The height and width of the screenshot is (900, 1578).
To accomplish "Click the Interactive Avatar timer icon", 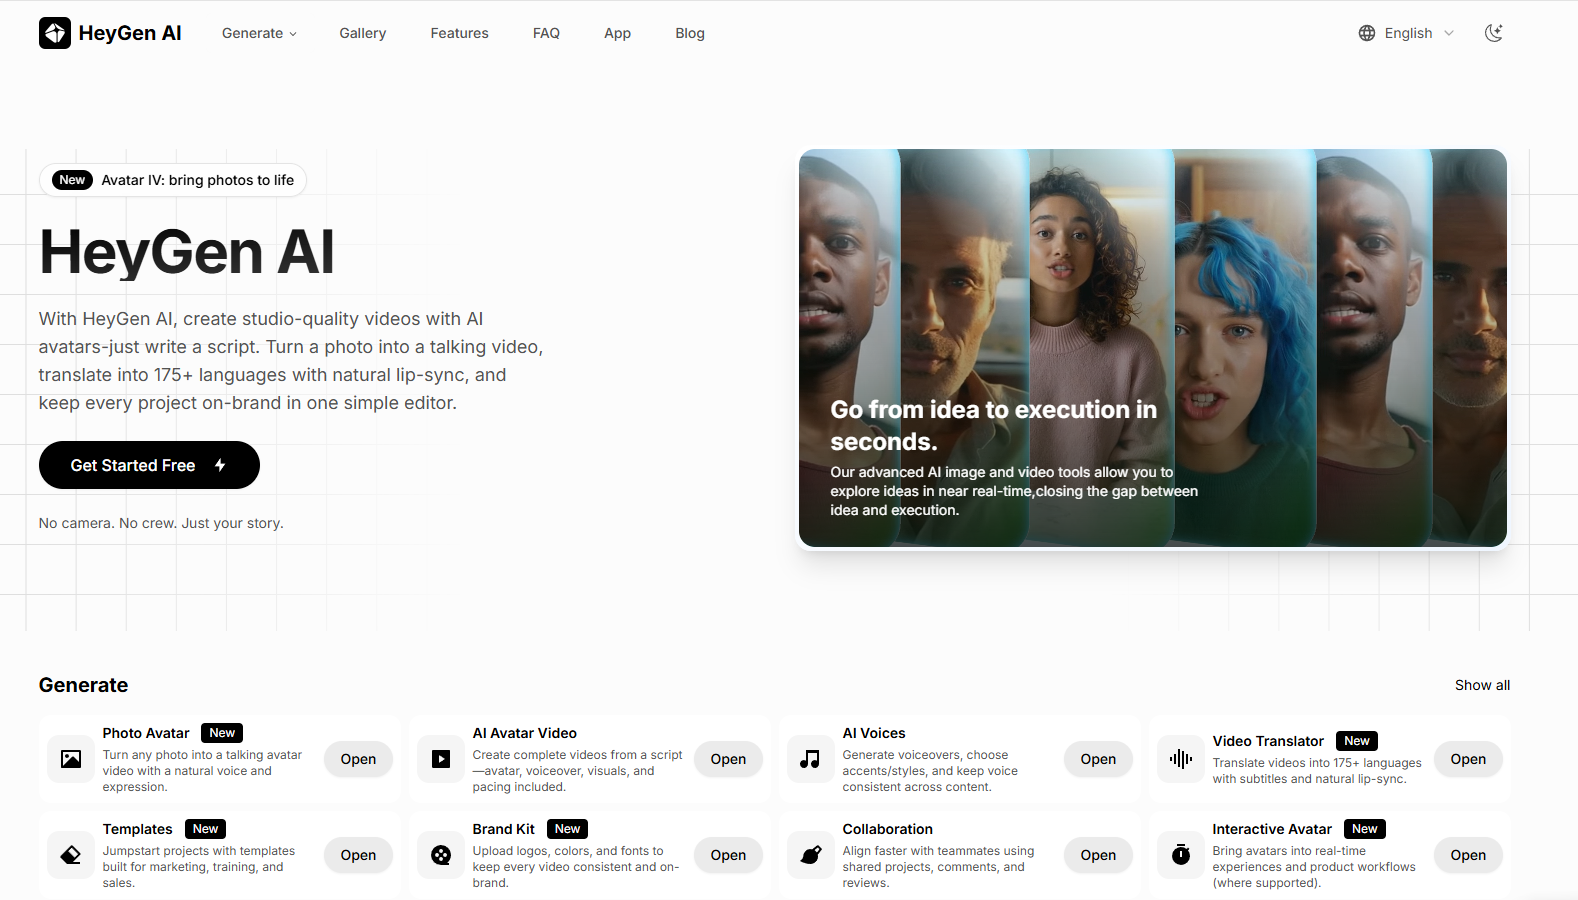I will [x=1181, y=855].
